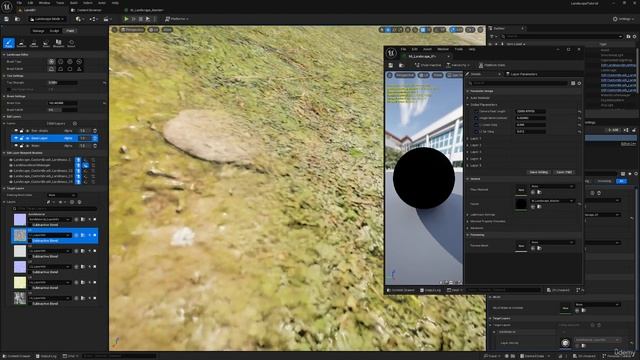Image resolution: width=640 pixels, height=360 pixels.
Task: Click the material Details search field
Action: coord(518,83)
